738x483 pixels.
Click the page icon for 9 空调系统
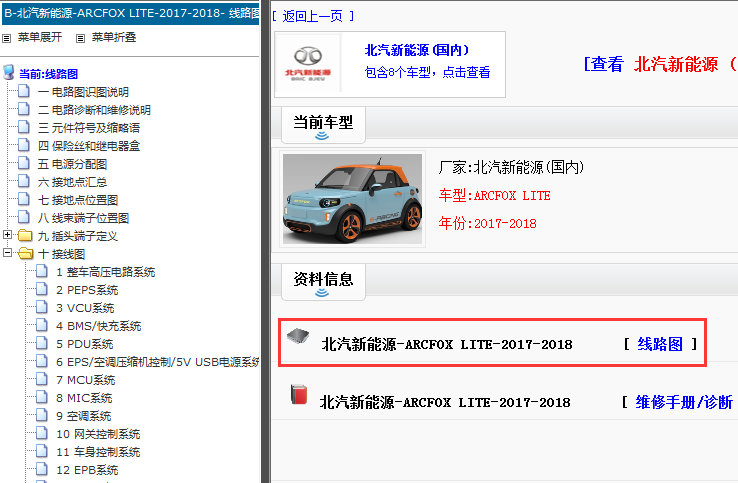coord(42,415)
